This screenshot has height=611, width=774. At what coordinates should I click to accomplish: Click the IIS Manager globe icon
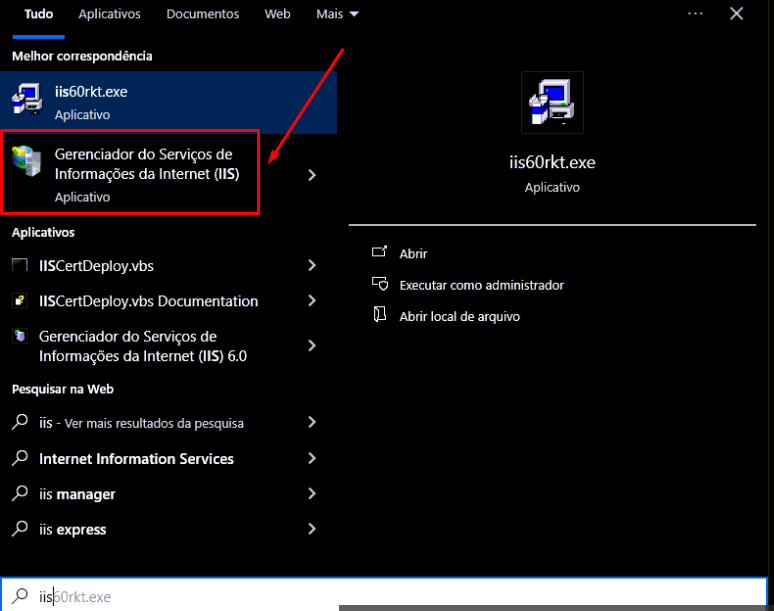point(26,161)
